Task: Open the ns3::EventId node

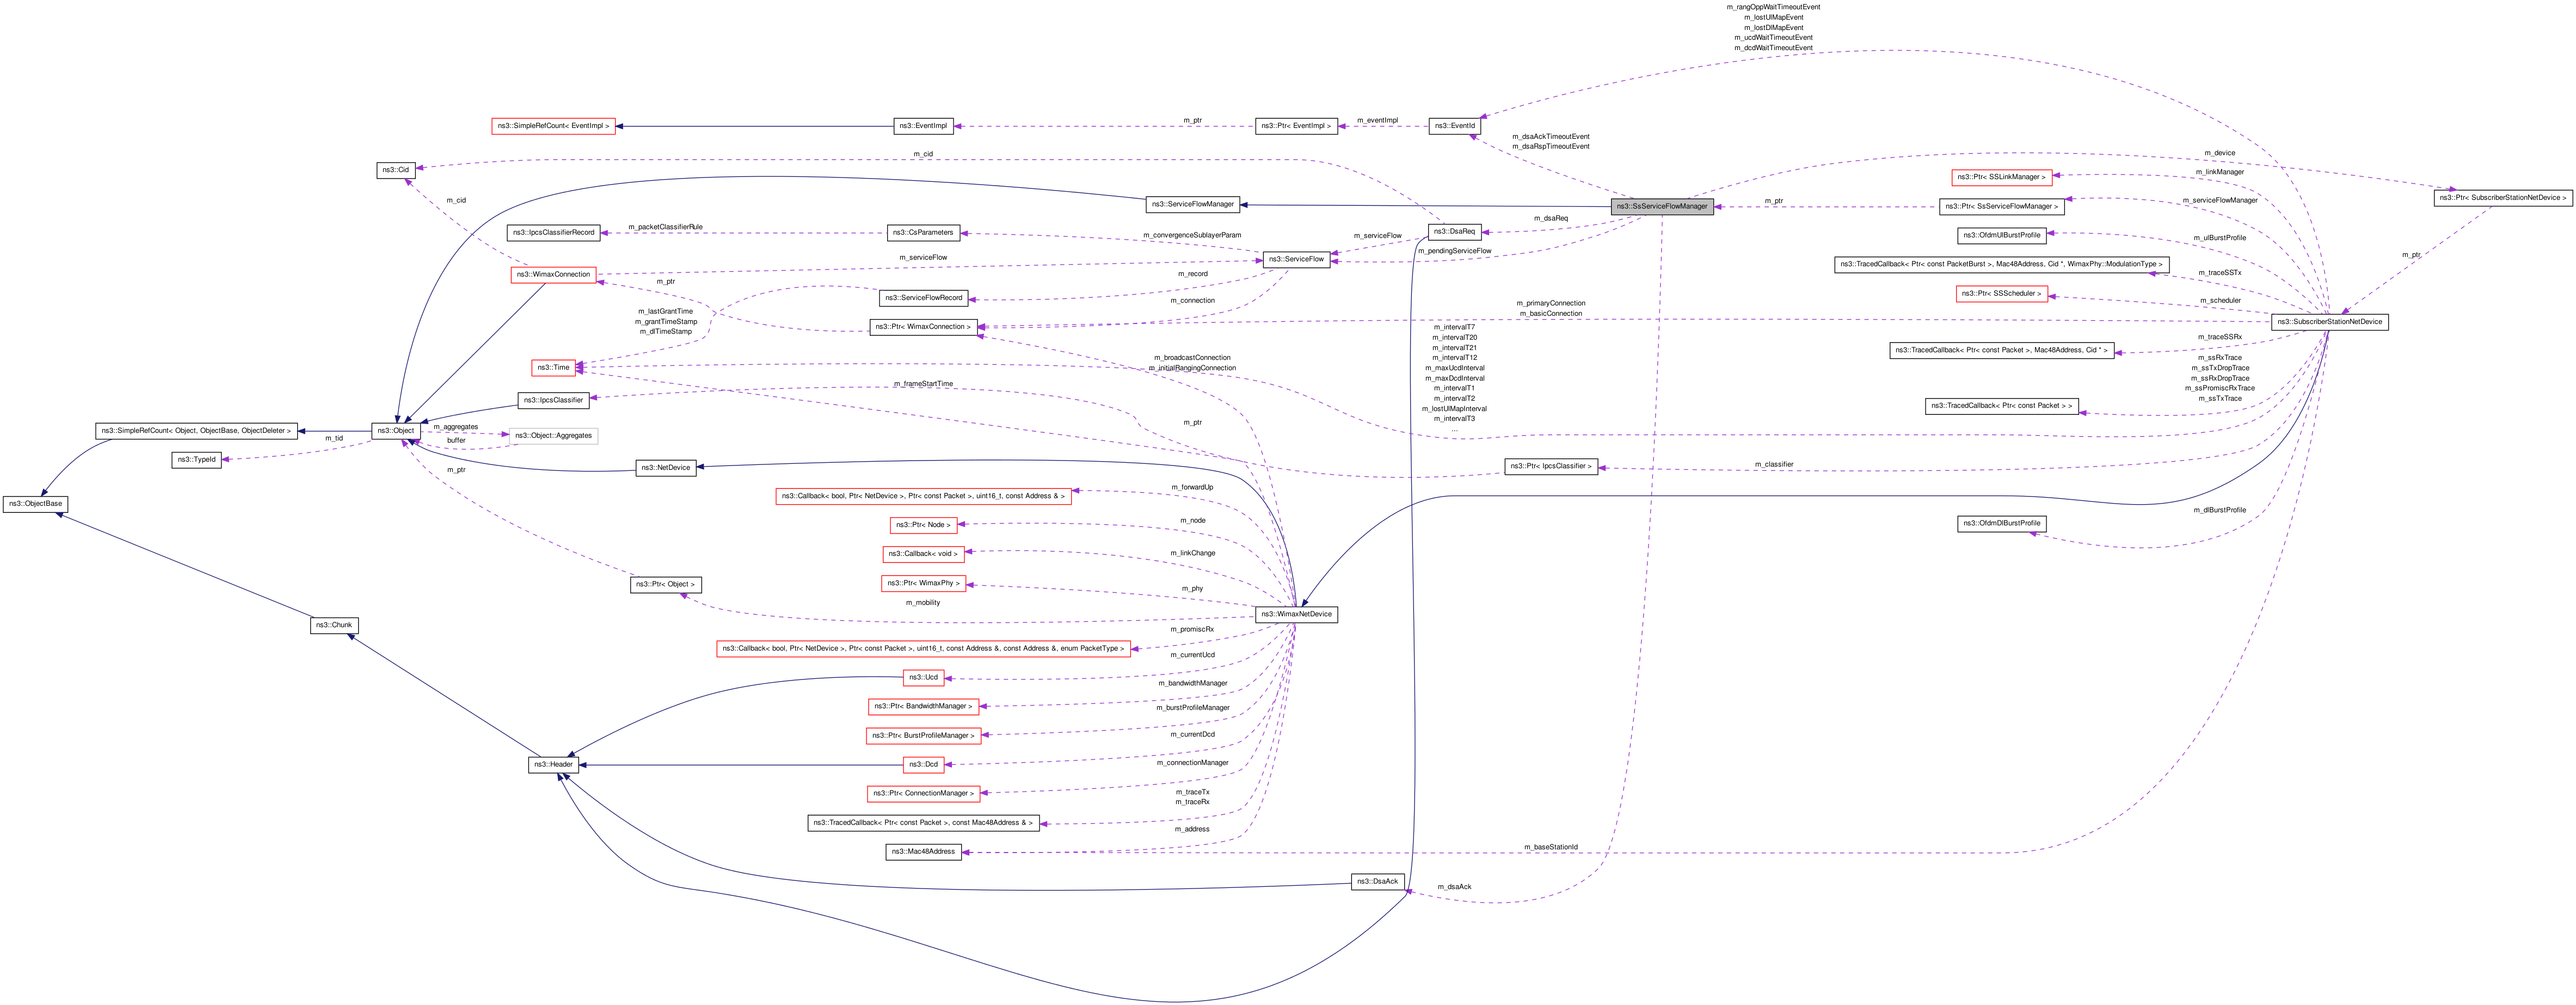Action: pyautogui.click(x=1454, y=126)
